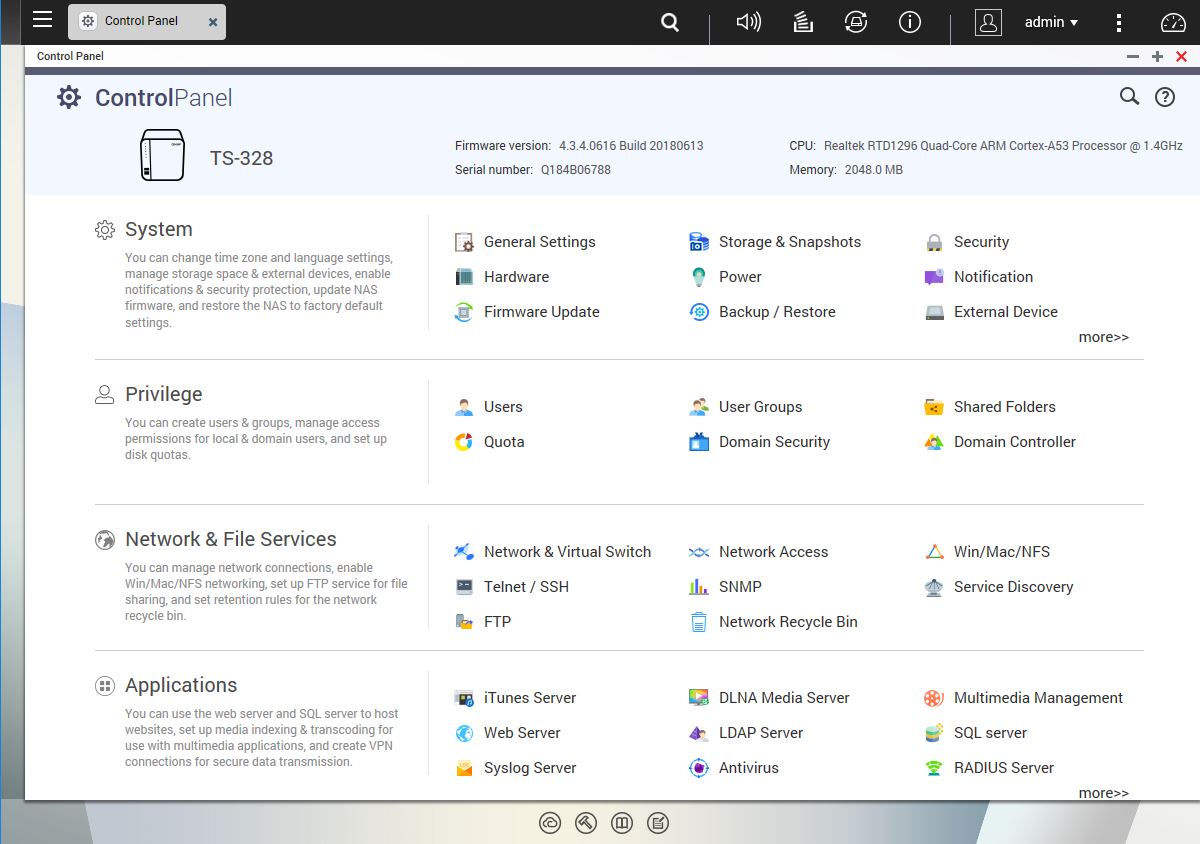1200x844 pixels.
Task: Open Telnet / SSH settings
Action: point(525,587)
